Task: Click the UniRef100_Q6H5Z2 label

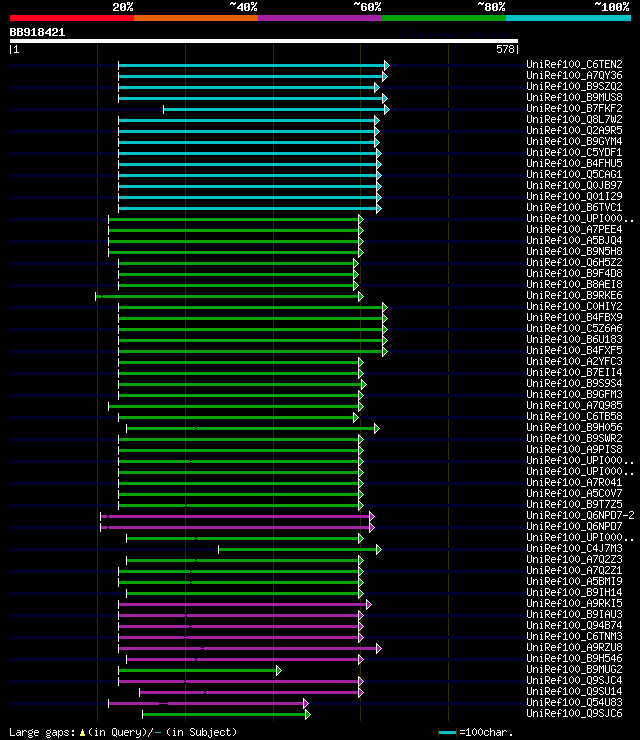Action: (574, 262)
